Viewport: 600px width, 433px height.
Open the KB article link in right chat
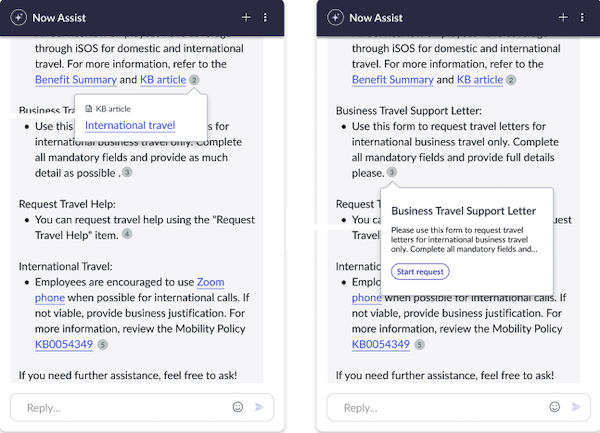(x=480, y=80)
